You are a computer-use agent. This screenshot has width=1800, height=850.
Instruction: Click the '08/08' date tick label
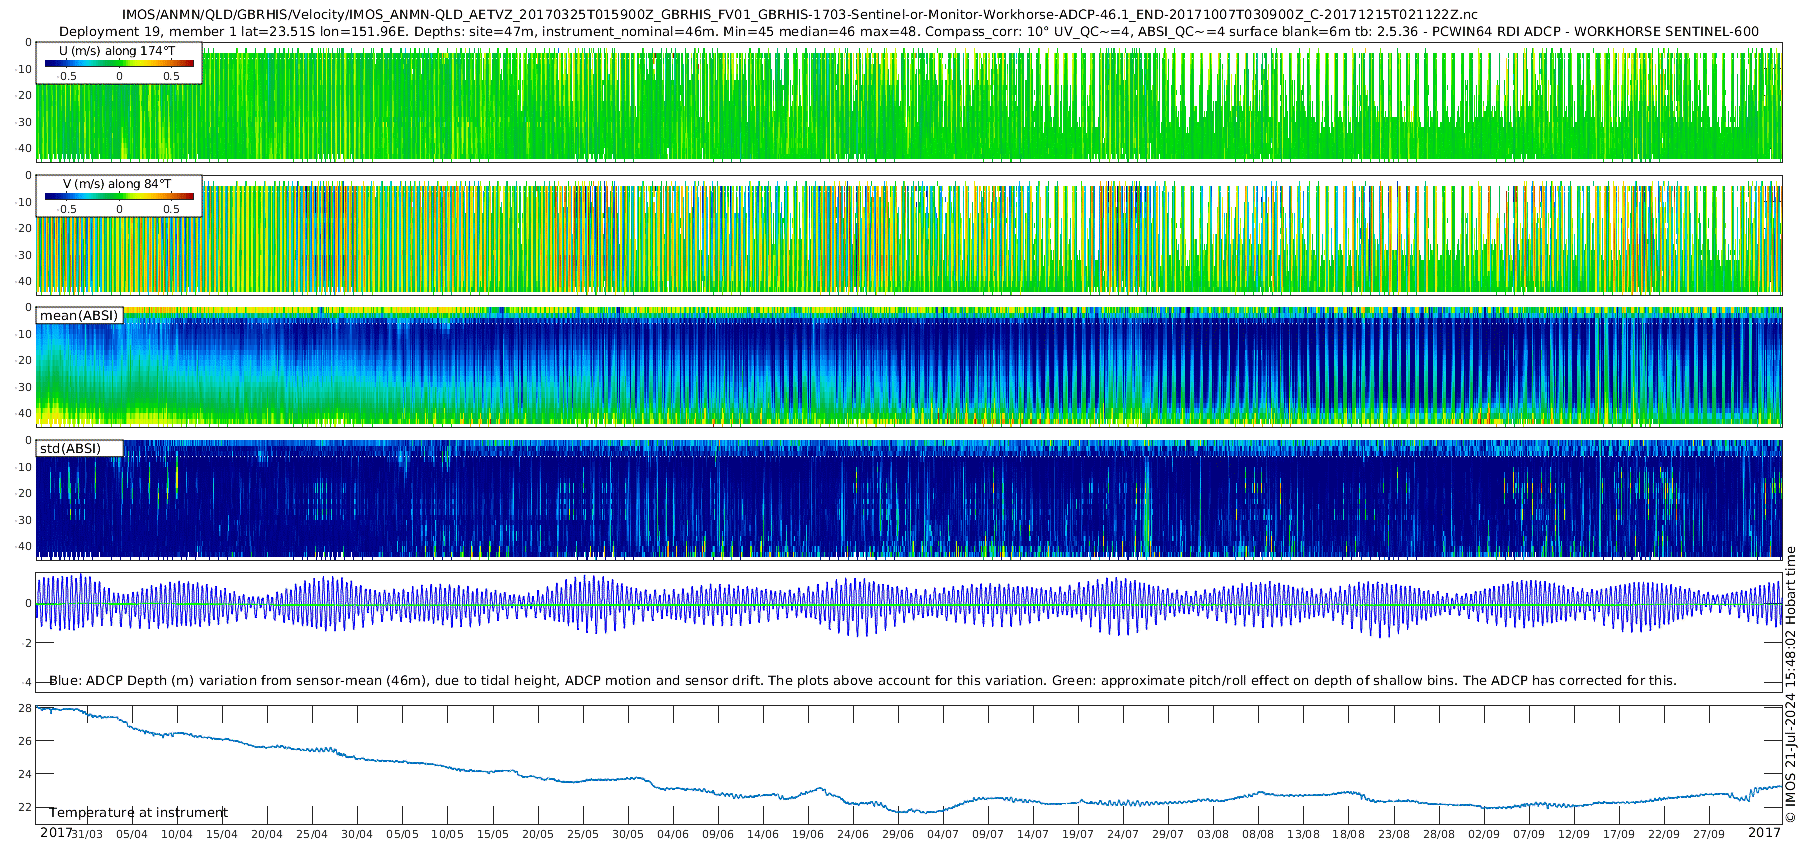coord(1258,834)
